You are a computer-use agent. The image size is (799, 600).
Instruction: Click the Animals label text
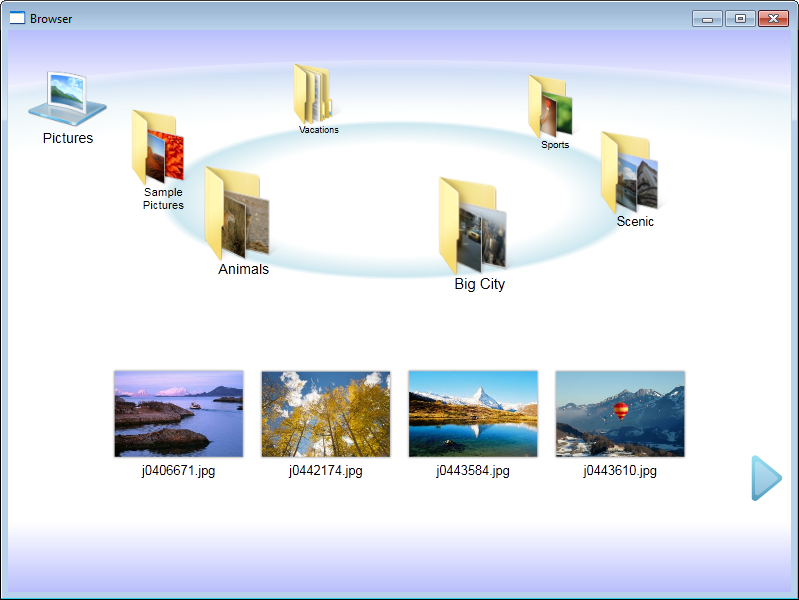coord(244,269)
